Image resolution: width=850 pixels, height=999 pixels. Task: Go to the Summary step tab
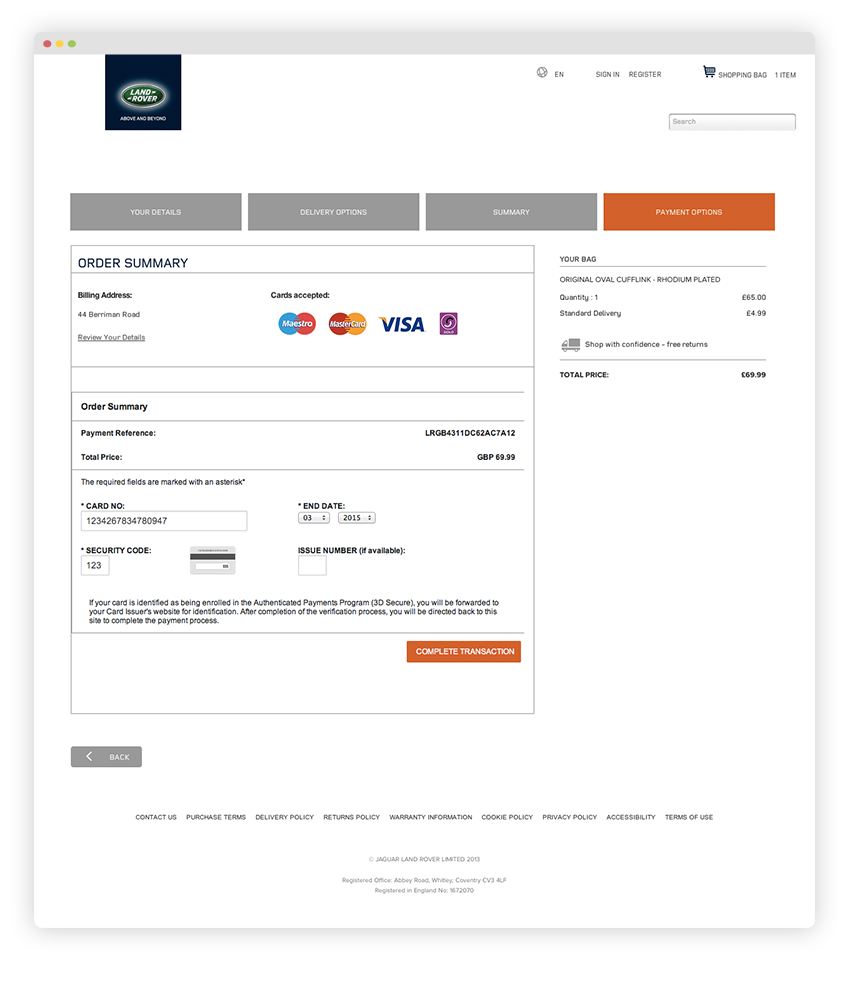(x=511, y=212)
